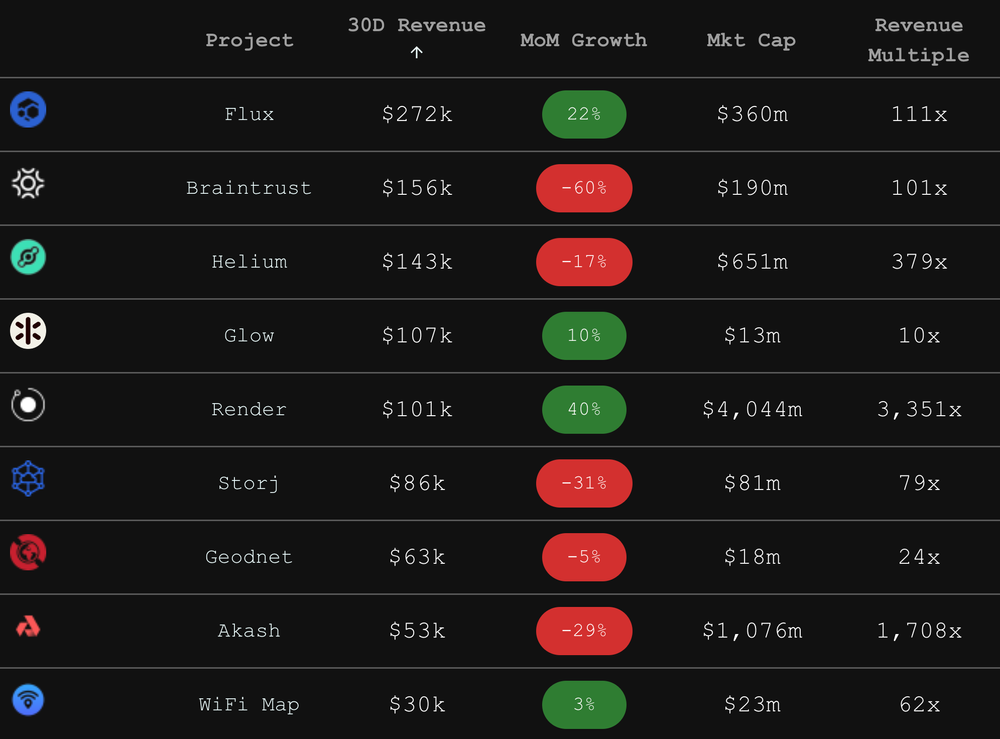Viewport: 1000px width, 739px height.
Task: Sort by the 30D Revenue arrow
Action: click(416, 53)
